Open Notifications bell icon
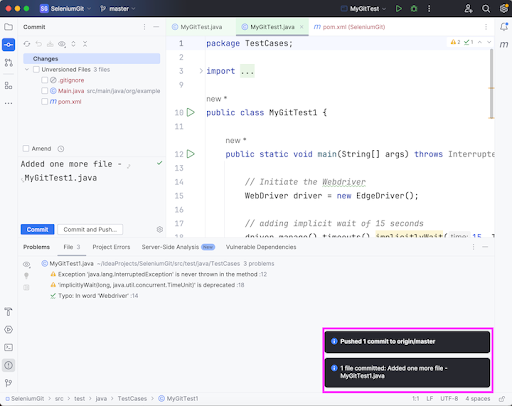Image resolution: width=512 pixels, height=406 pixels. pos(504,27)
